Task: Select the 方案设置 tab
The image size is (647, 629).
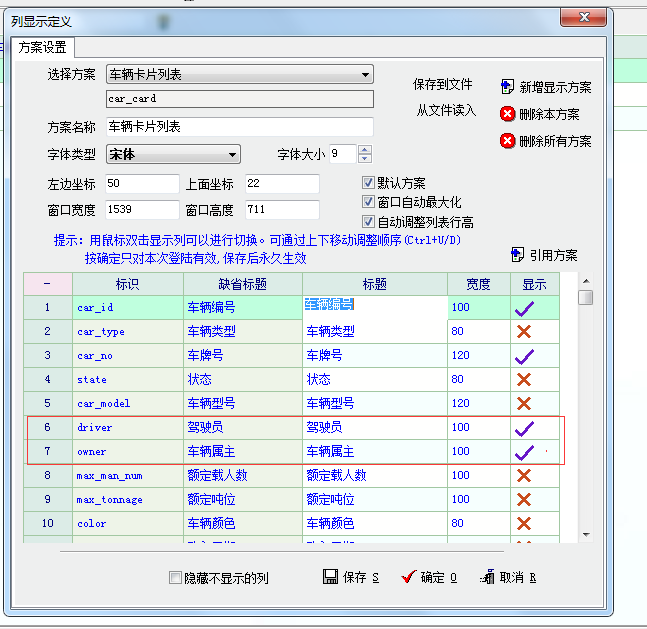Action: [x=42, y=47]
